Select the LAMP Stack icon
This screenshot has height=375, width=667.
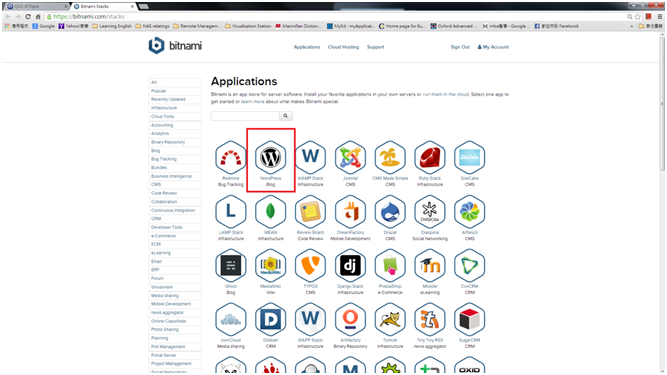coord(231,212)
